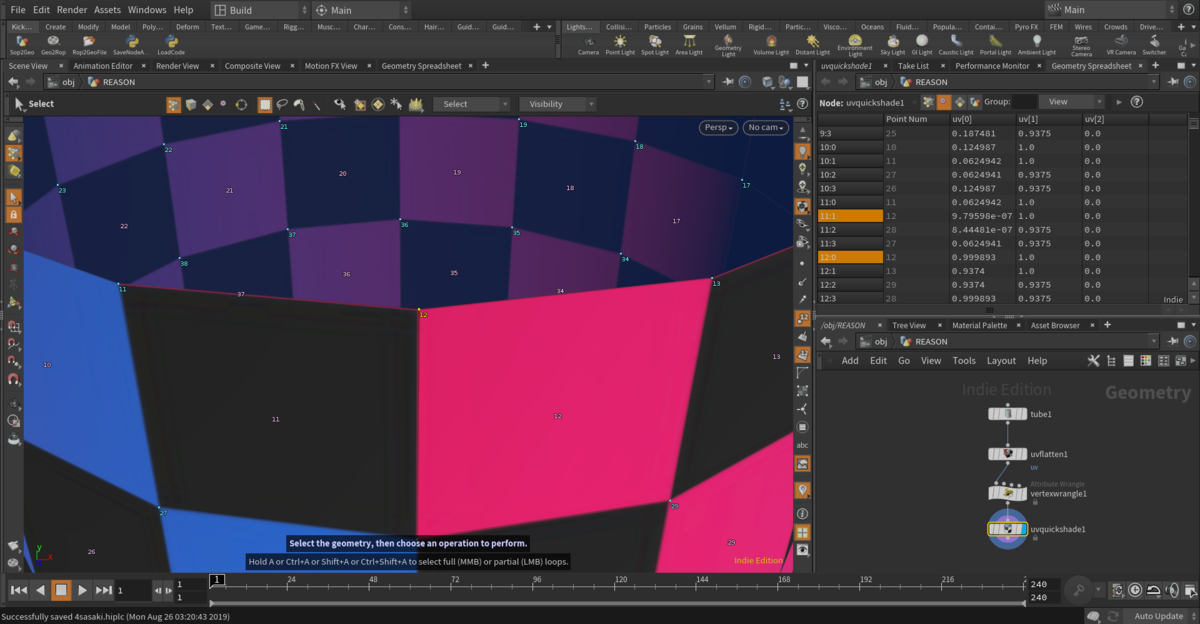Open the Visibility dropdown
Screen dimensions: 1200x624
[x=557, y=104]
